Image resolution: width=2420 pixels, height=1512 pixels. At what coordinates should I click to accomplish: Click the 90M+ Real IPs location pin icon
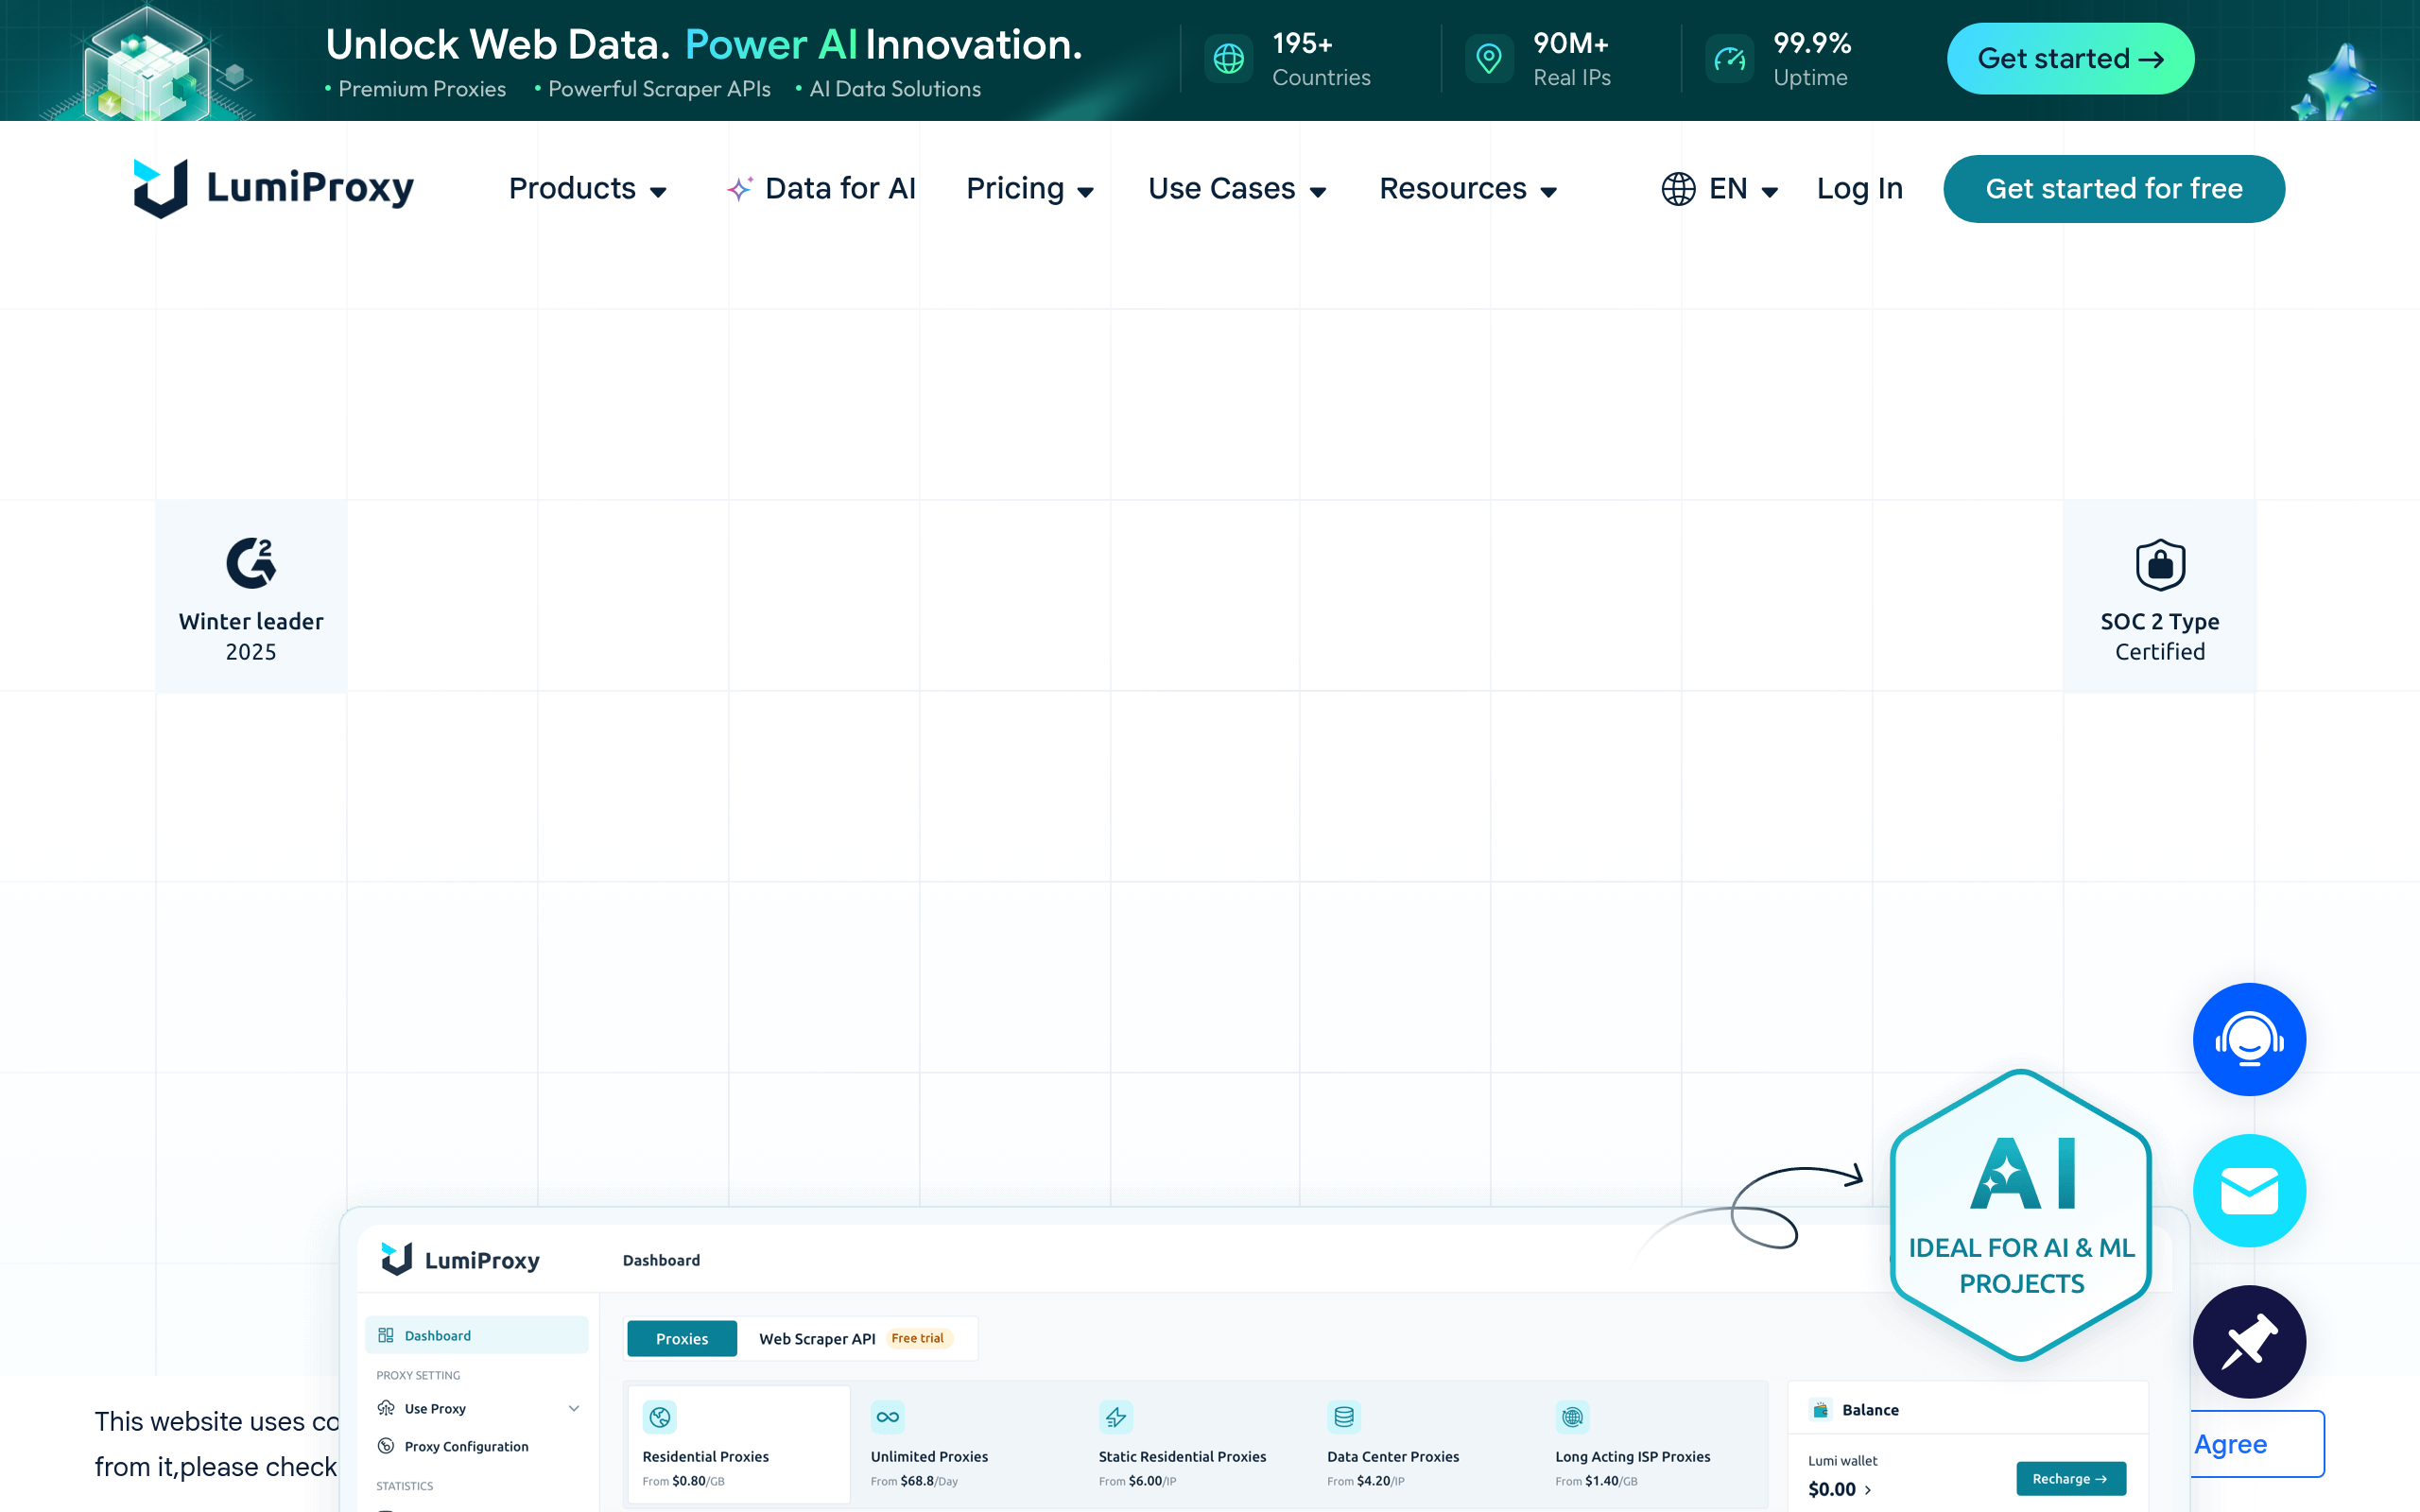1489,59
